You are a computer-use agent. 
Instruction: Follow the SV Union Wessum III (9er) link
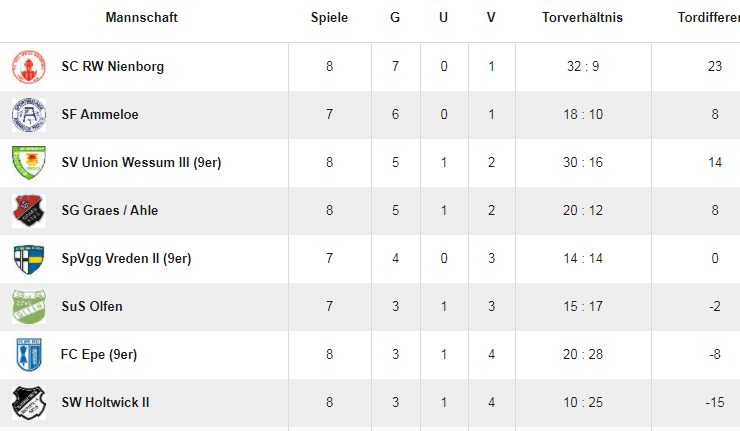tap(141, 162)
